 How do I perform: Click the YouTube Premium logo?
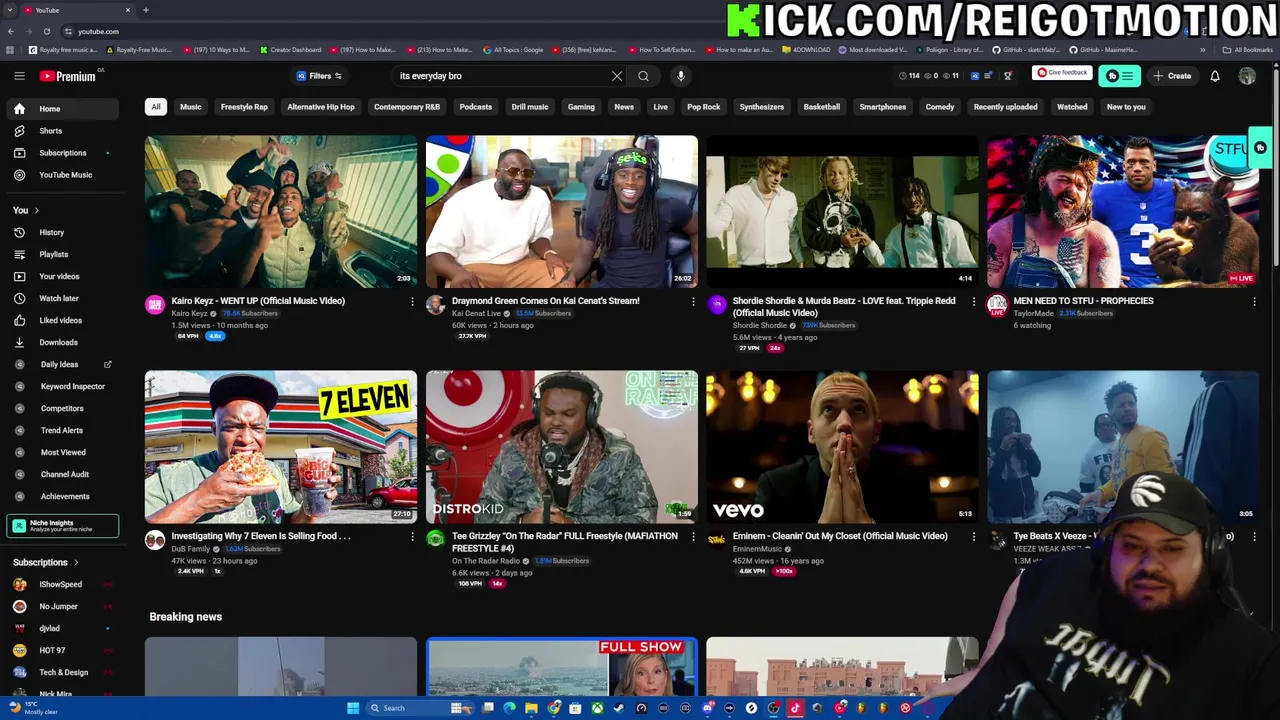(68, 76)
